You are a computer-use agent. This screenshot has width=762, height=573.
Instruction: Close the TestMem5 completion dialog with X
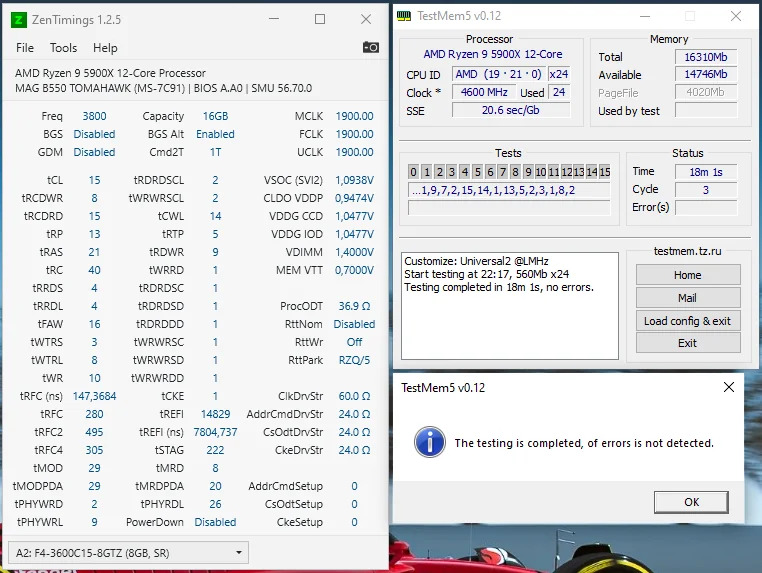[x=727, y=387]
